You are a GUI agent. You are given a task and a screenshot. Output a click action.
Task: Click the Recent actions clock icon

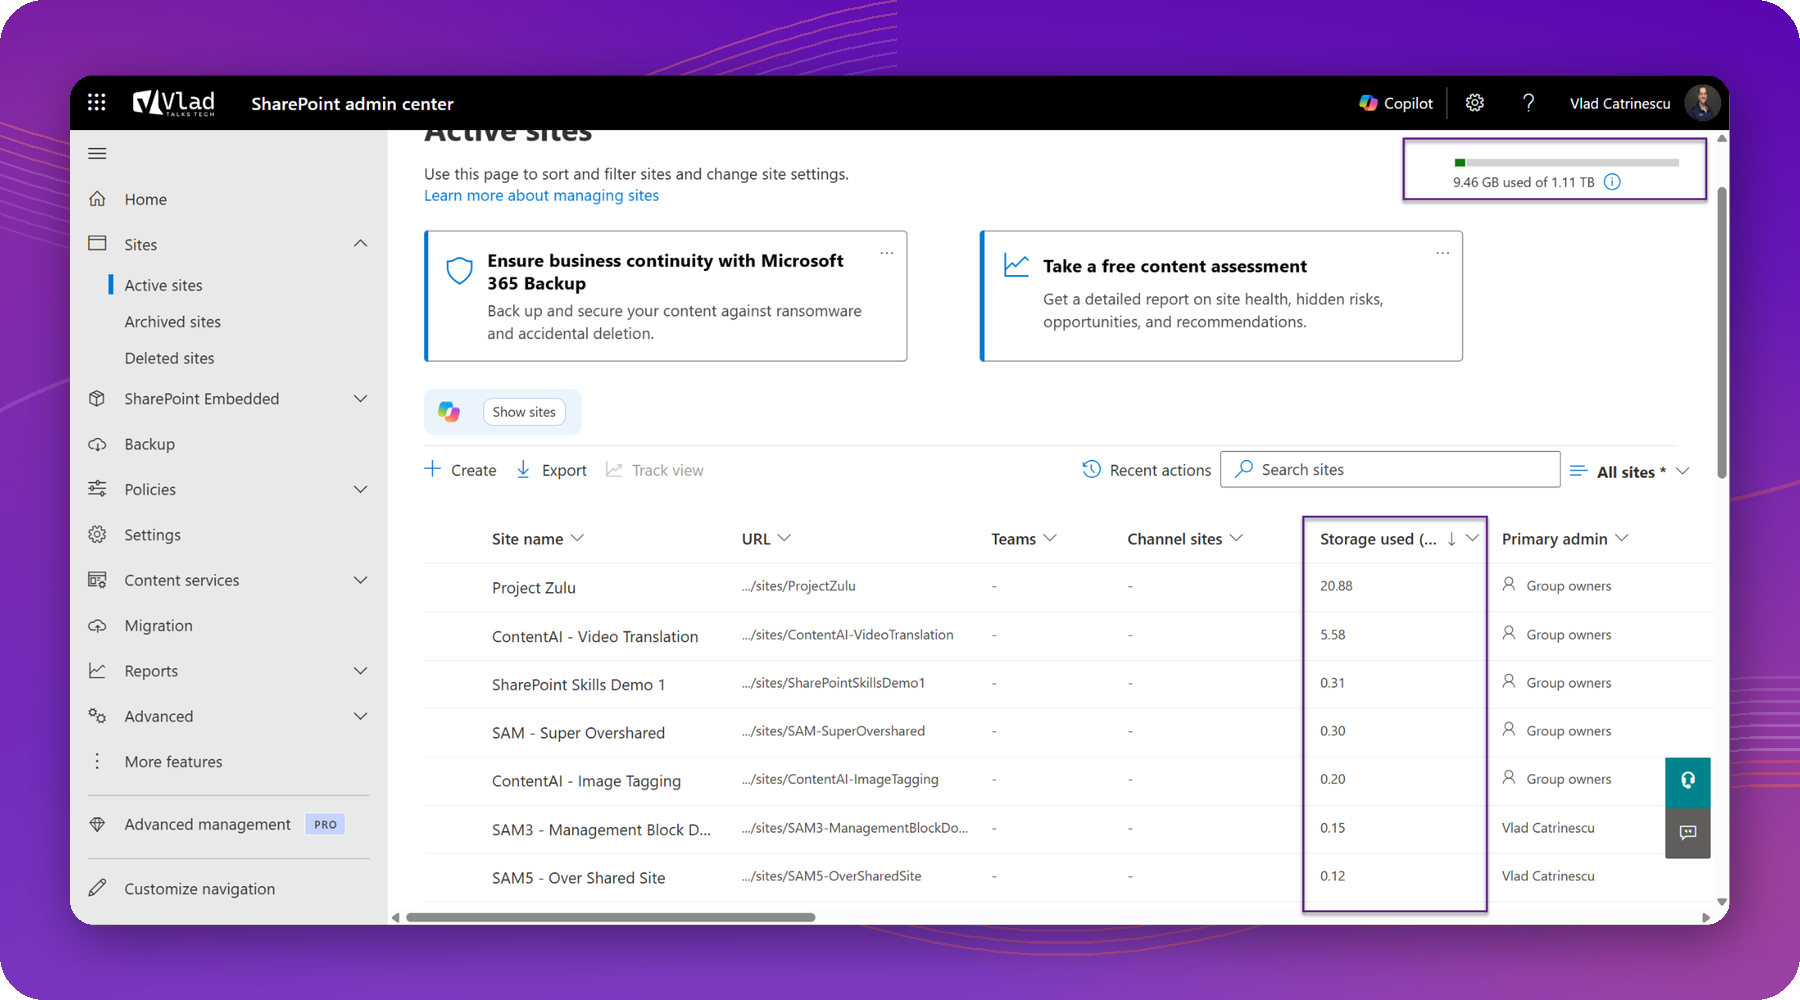pyautogui.click(x=1091, y=469)
